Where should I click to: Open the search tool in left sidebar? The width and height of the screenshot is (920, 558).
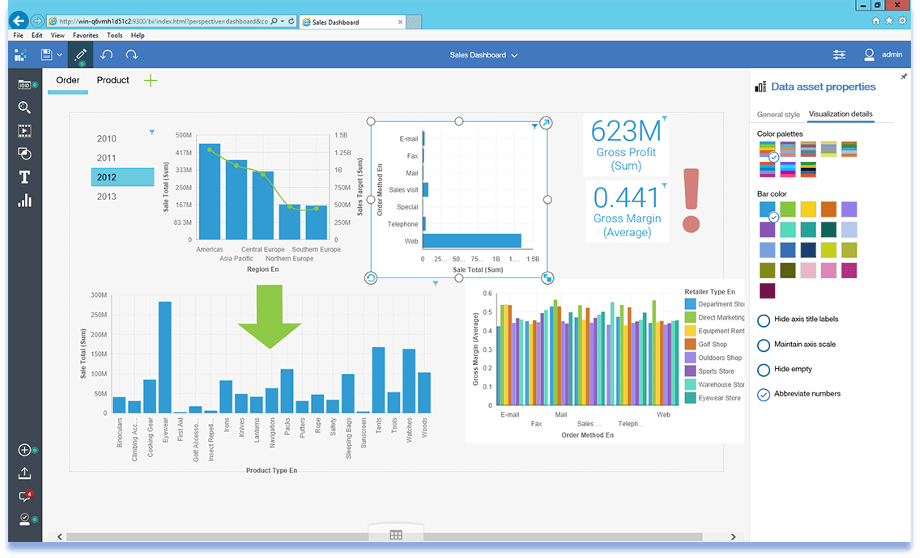click(x=24, y=107)
